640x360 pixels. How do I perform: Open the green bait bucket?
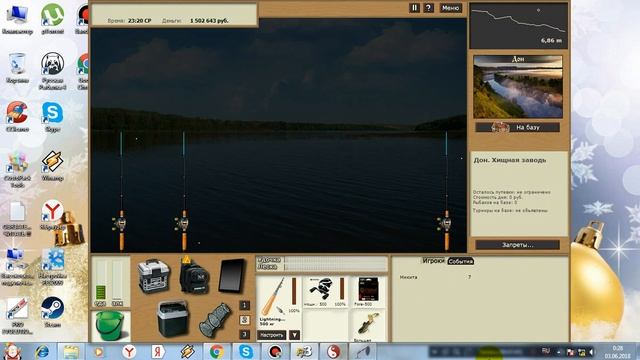110,326
